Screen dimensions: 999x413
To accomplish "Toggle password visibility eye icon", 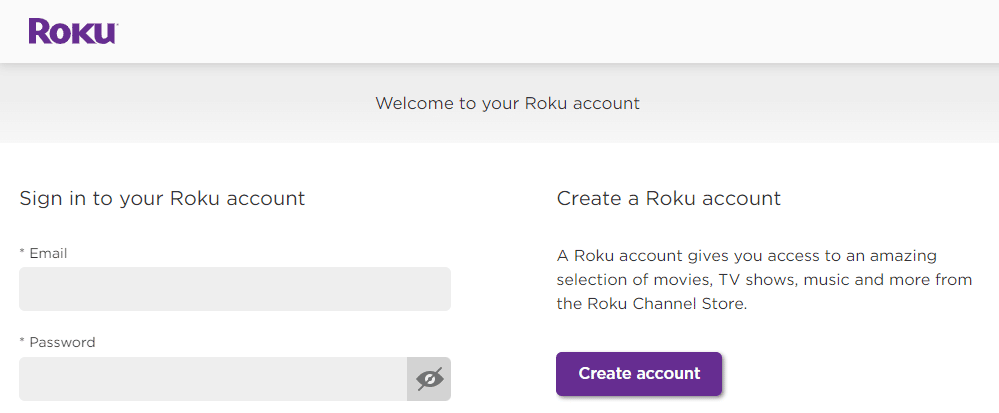I will (429, 379).
